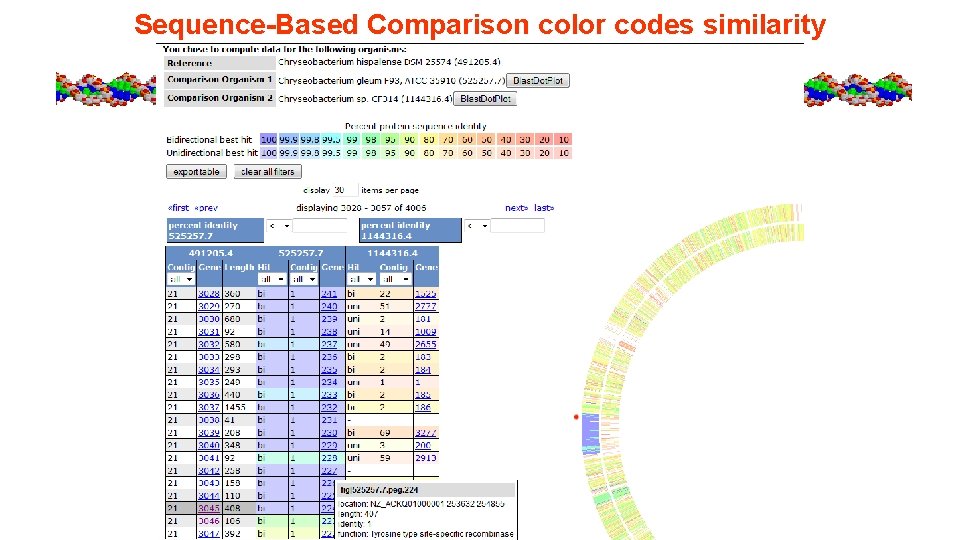Open the Hit filter dropdown under 1144316.4
This screenshot has width=960, height=540.
pyautogui.click(x=361, y=279)
